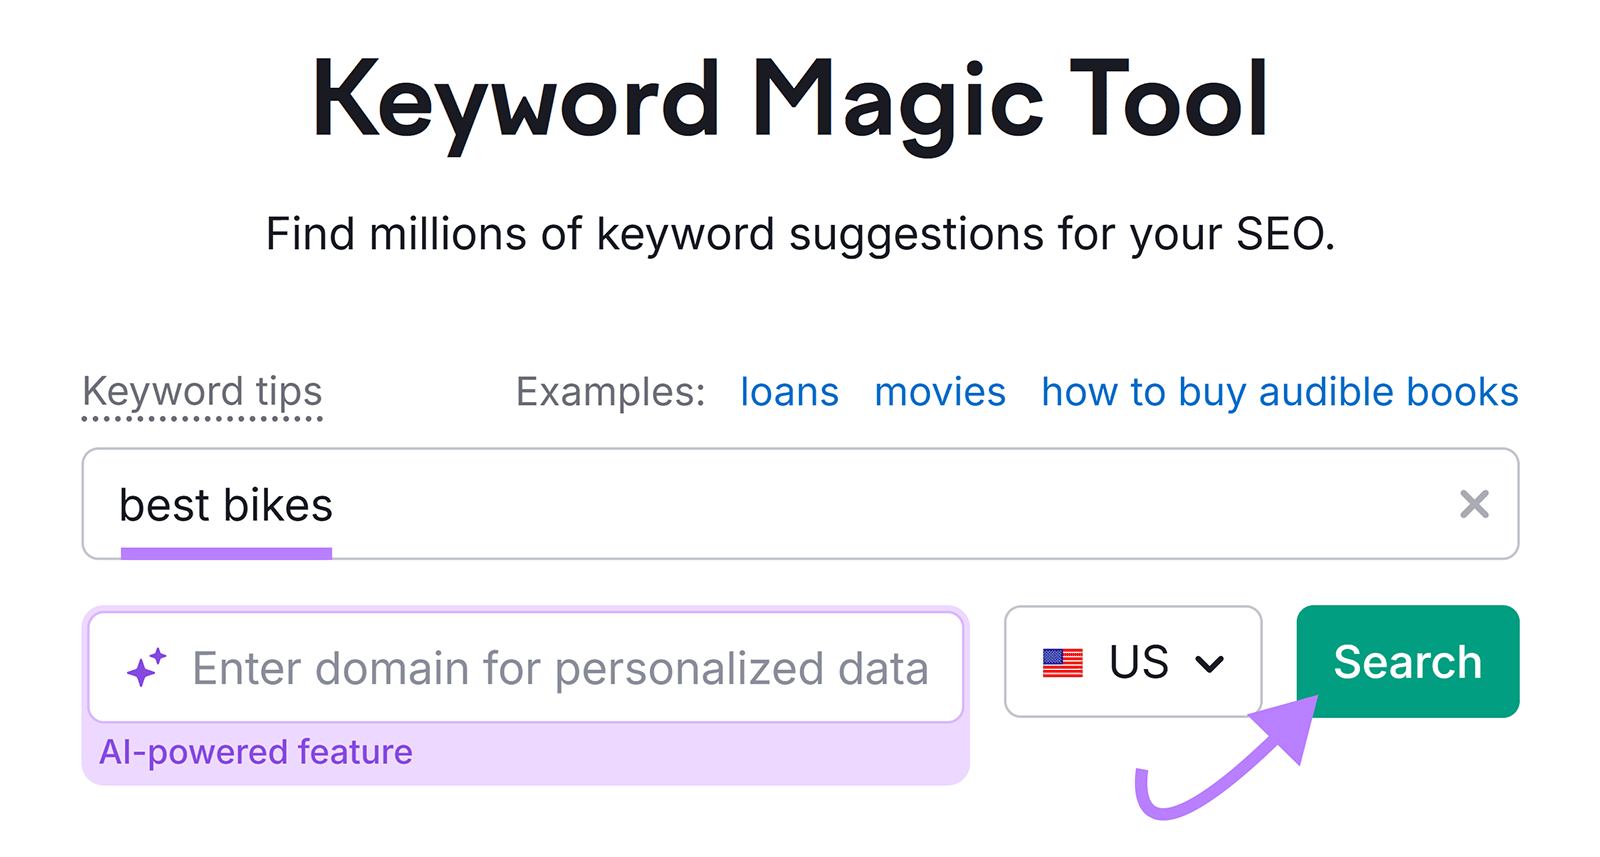Clear the keyword field using the X icon
1600x857 pixels.
point(1474,505)
